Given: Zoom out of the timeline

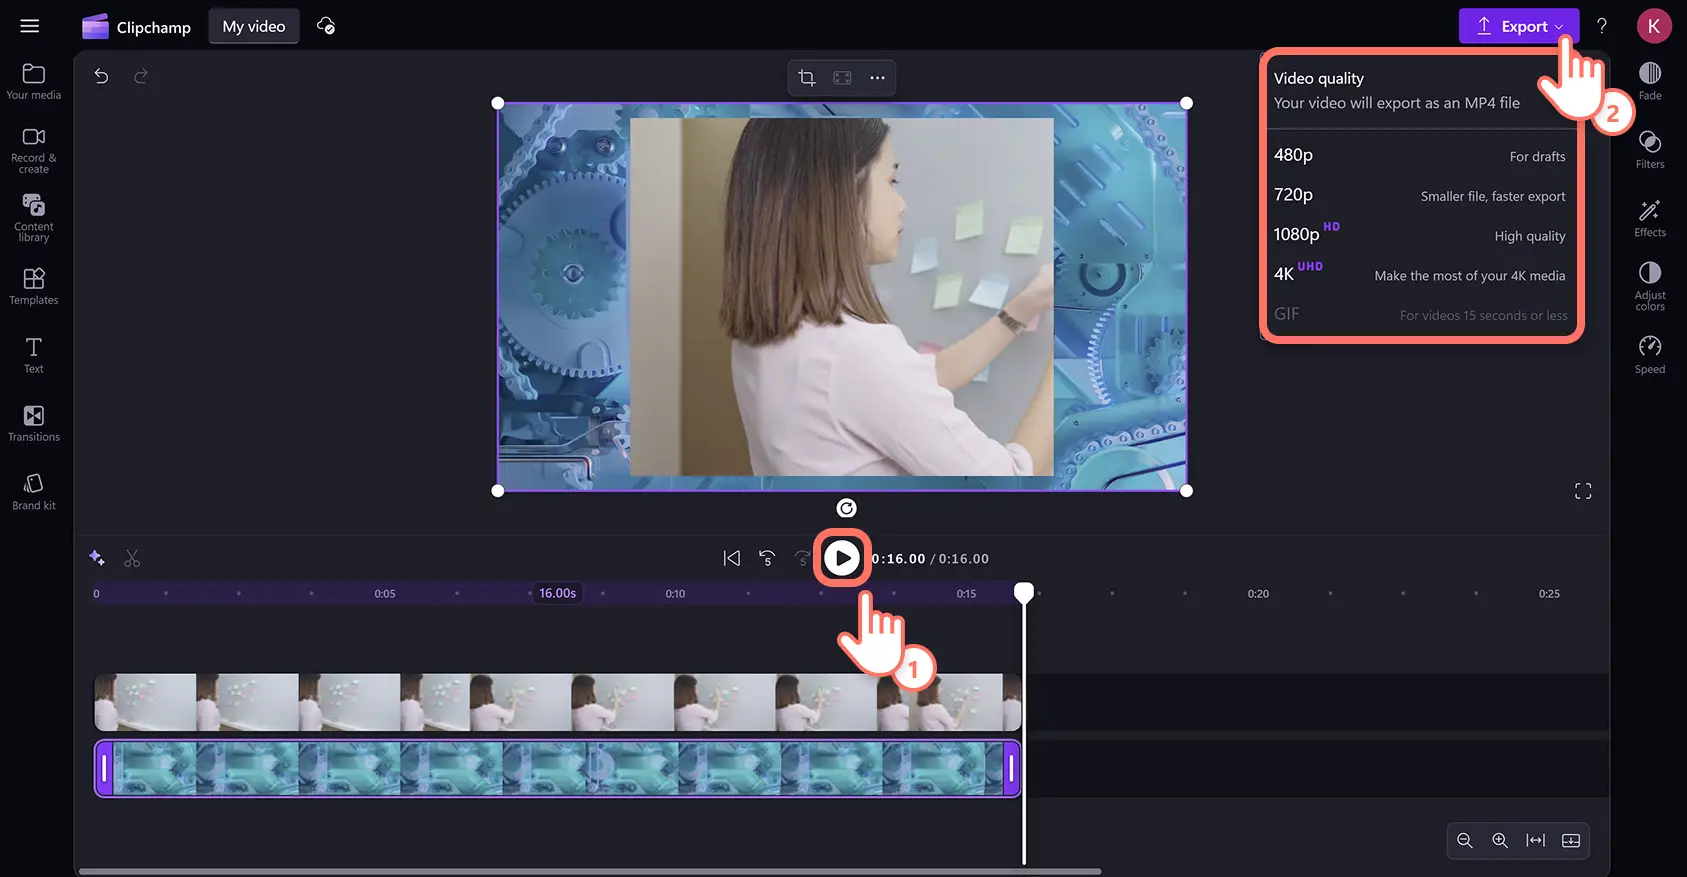Looking at the screenshot, I should 1465,840.
